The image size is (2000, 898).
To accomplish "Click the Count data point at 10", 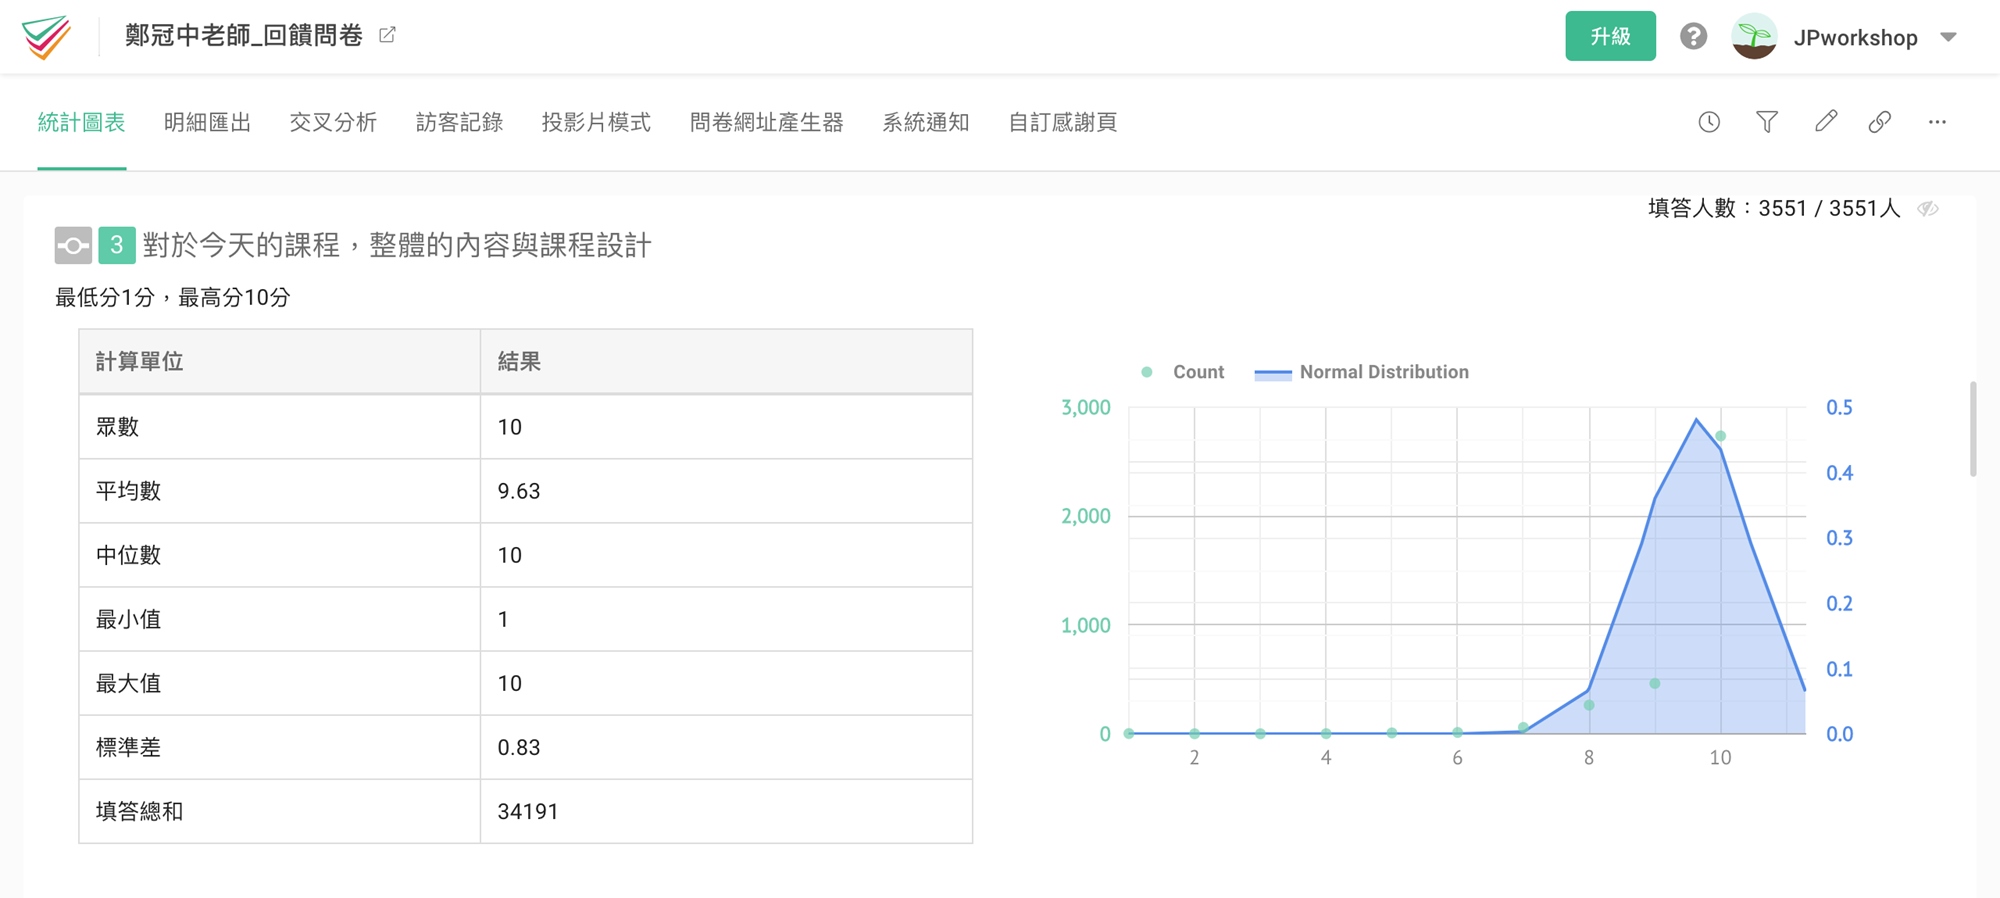I will (x=1720, y=436).
